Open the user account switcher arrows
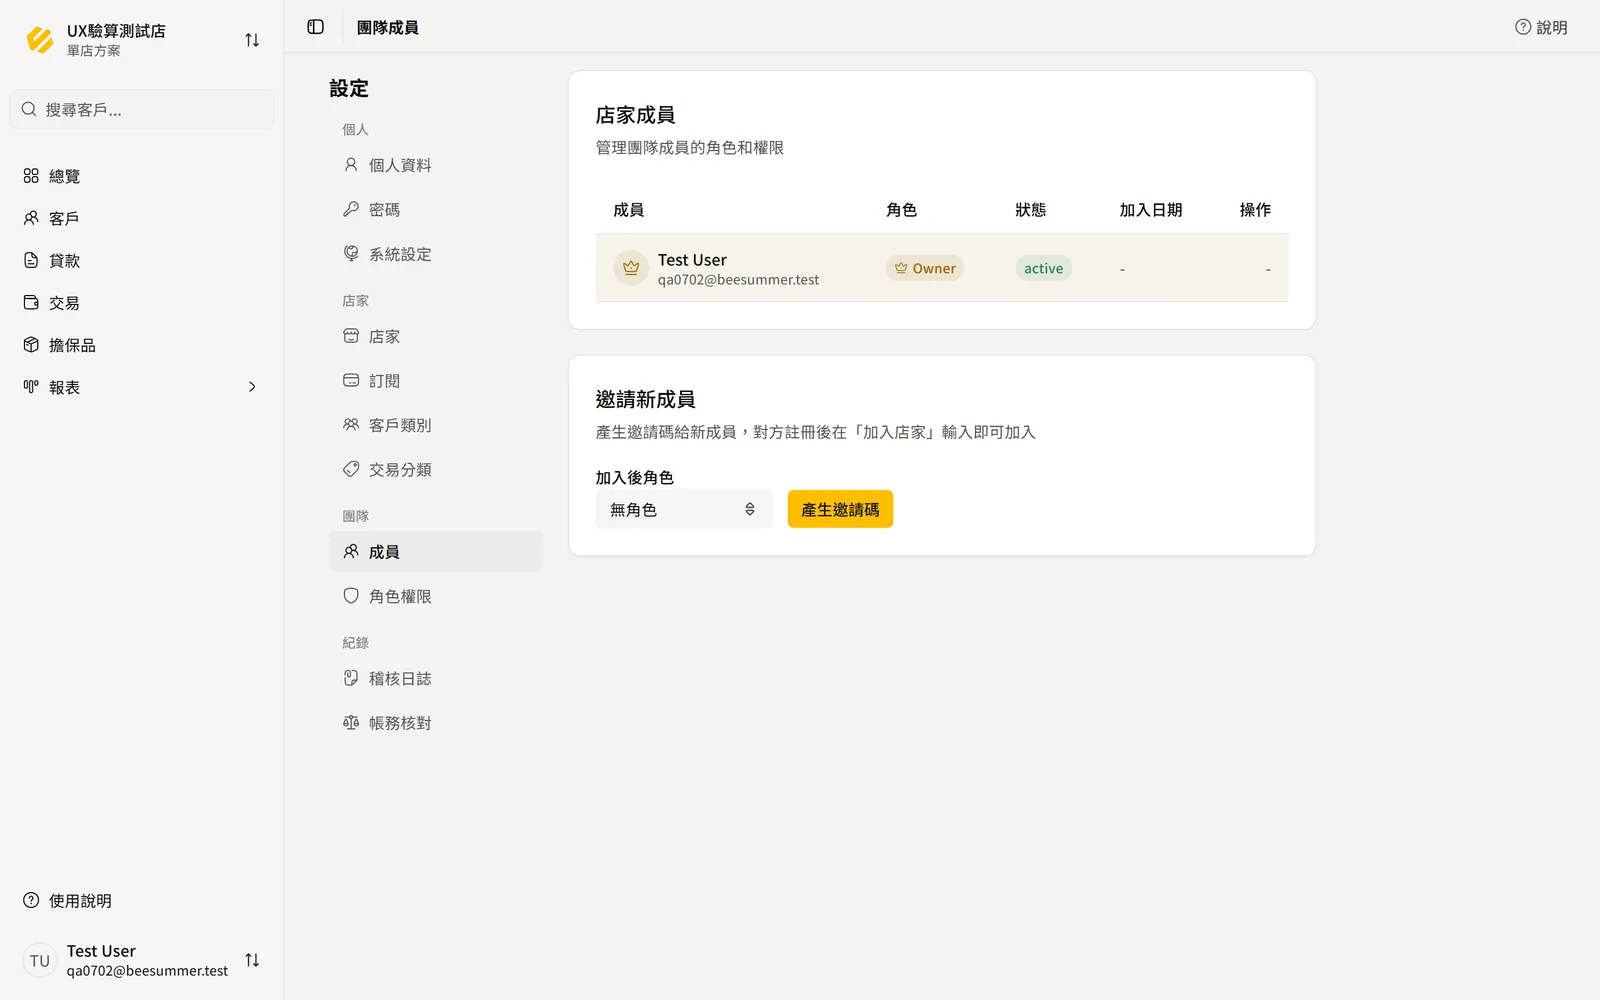Image resolution: width=1600 pixels, height=1000 pixels. point(252,960)
